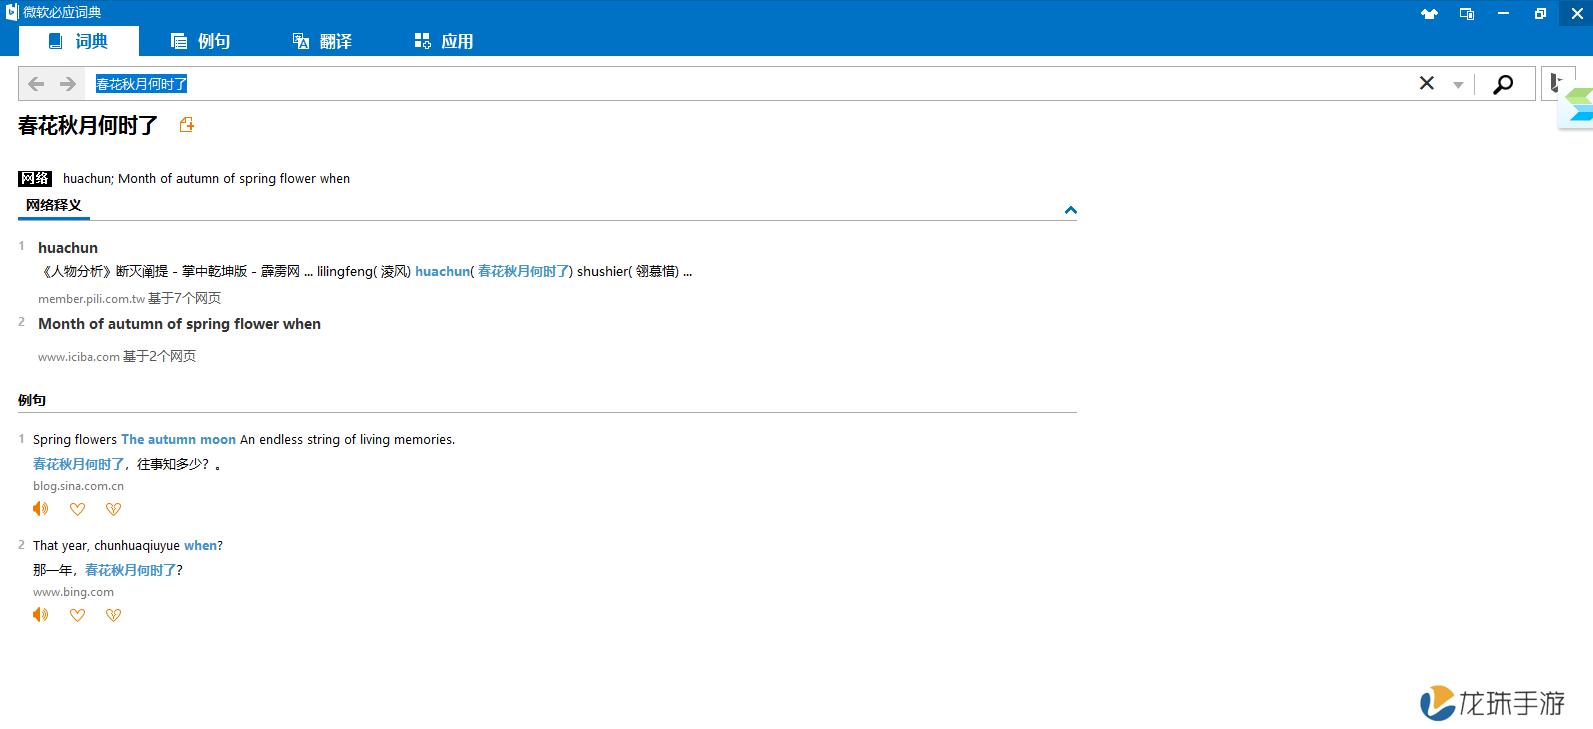Viewport: 1593px width, 729px height.
Task: Click the Month of autumn of spring flower when heading
Action: [x=180, y=324]
